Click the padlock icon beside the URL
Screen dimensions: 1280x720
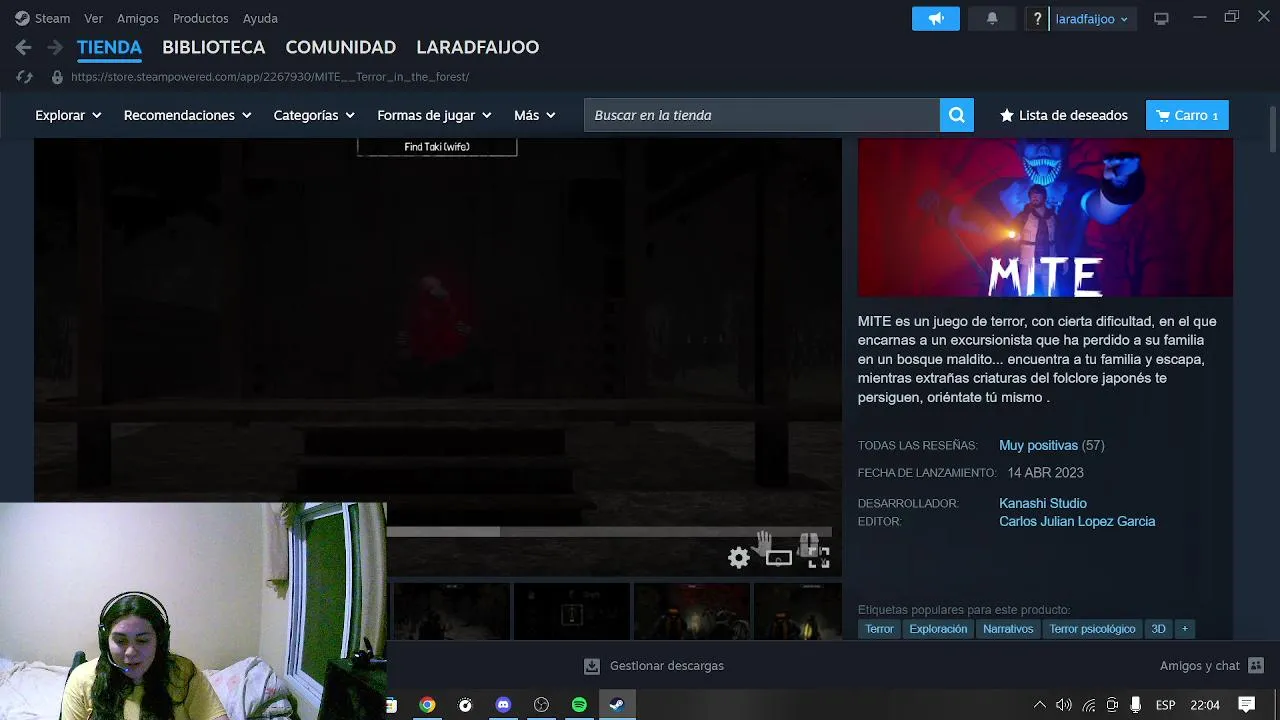point(57,77)
